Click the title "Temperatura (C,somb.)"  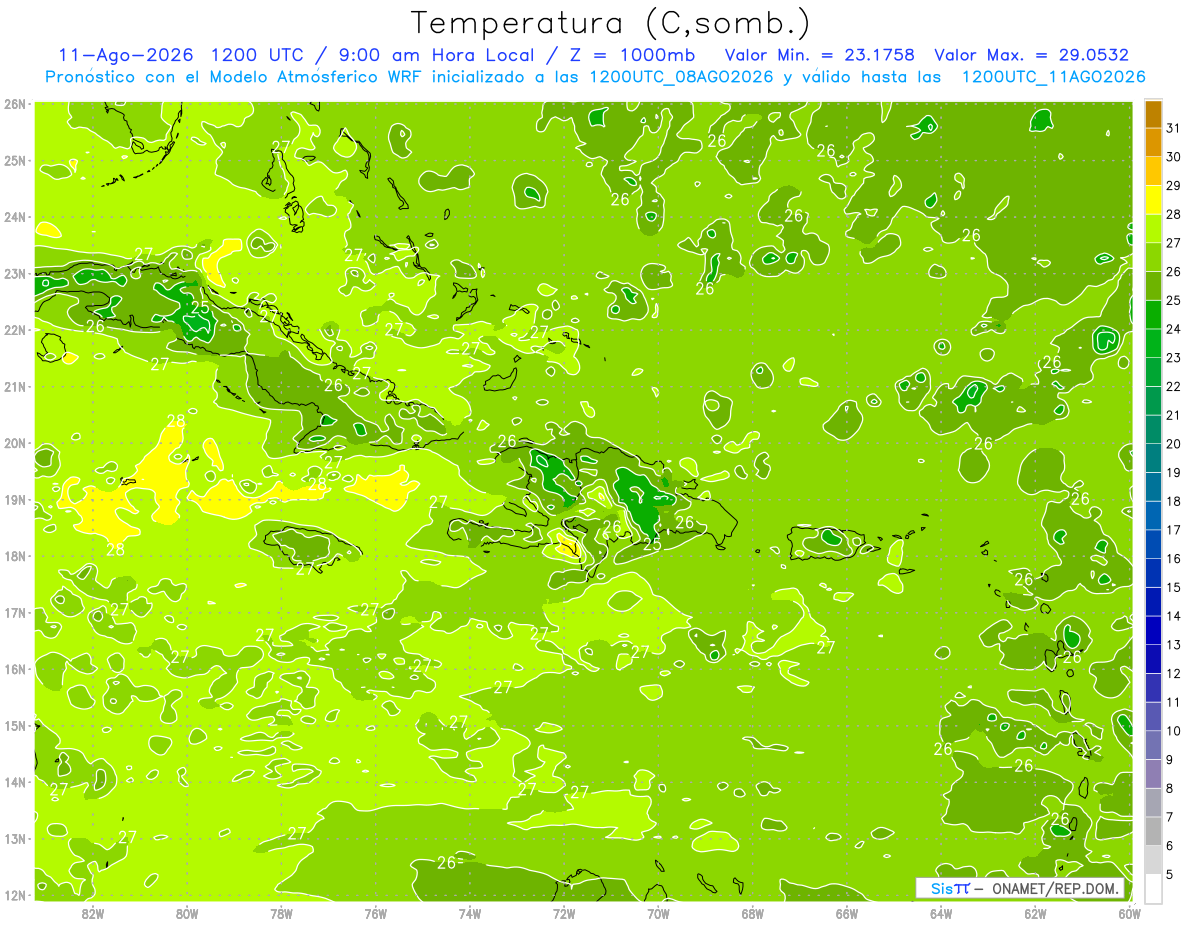pyautogui.click(x=610, y=24)
